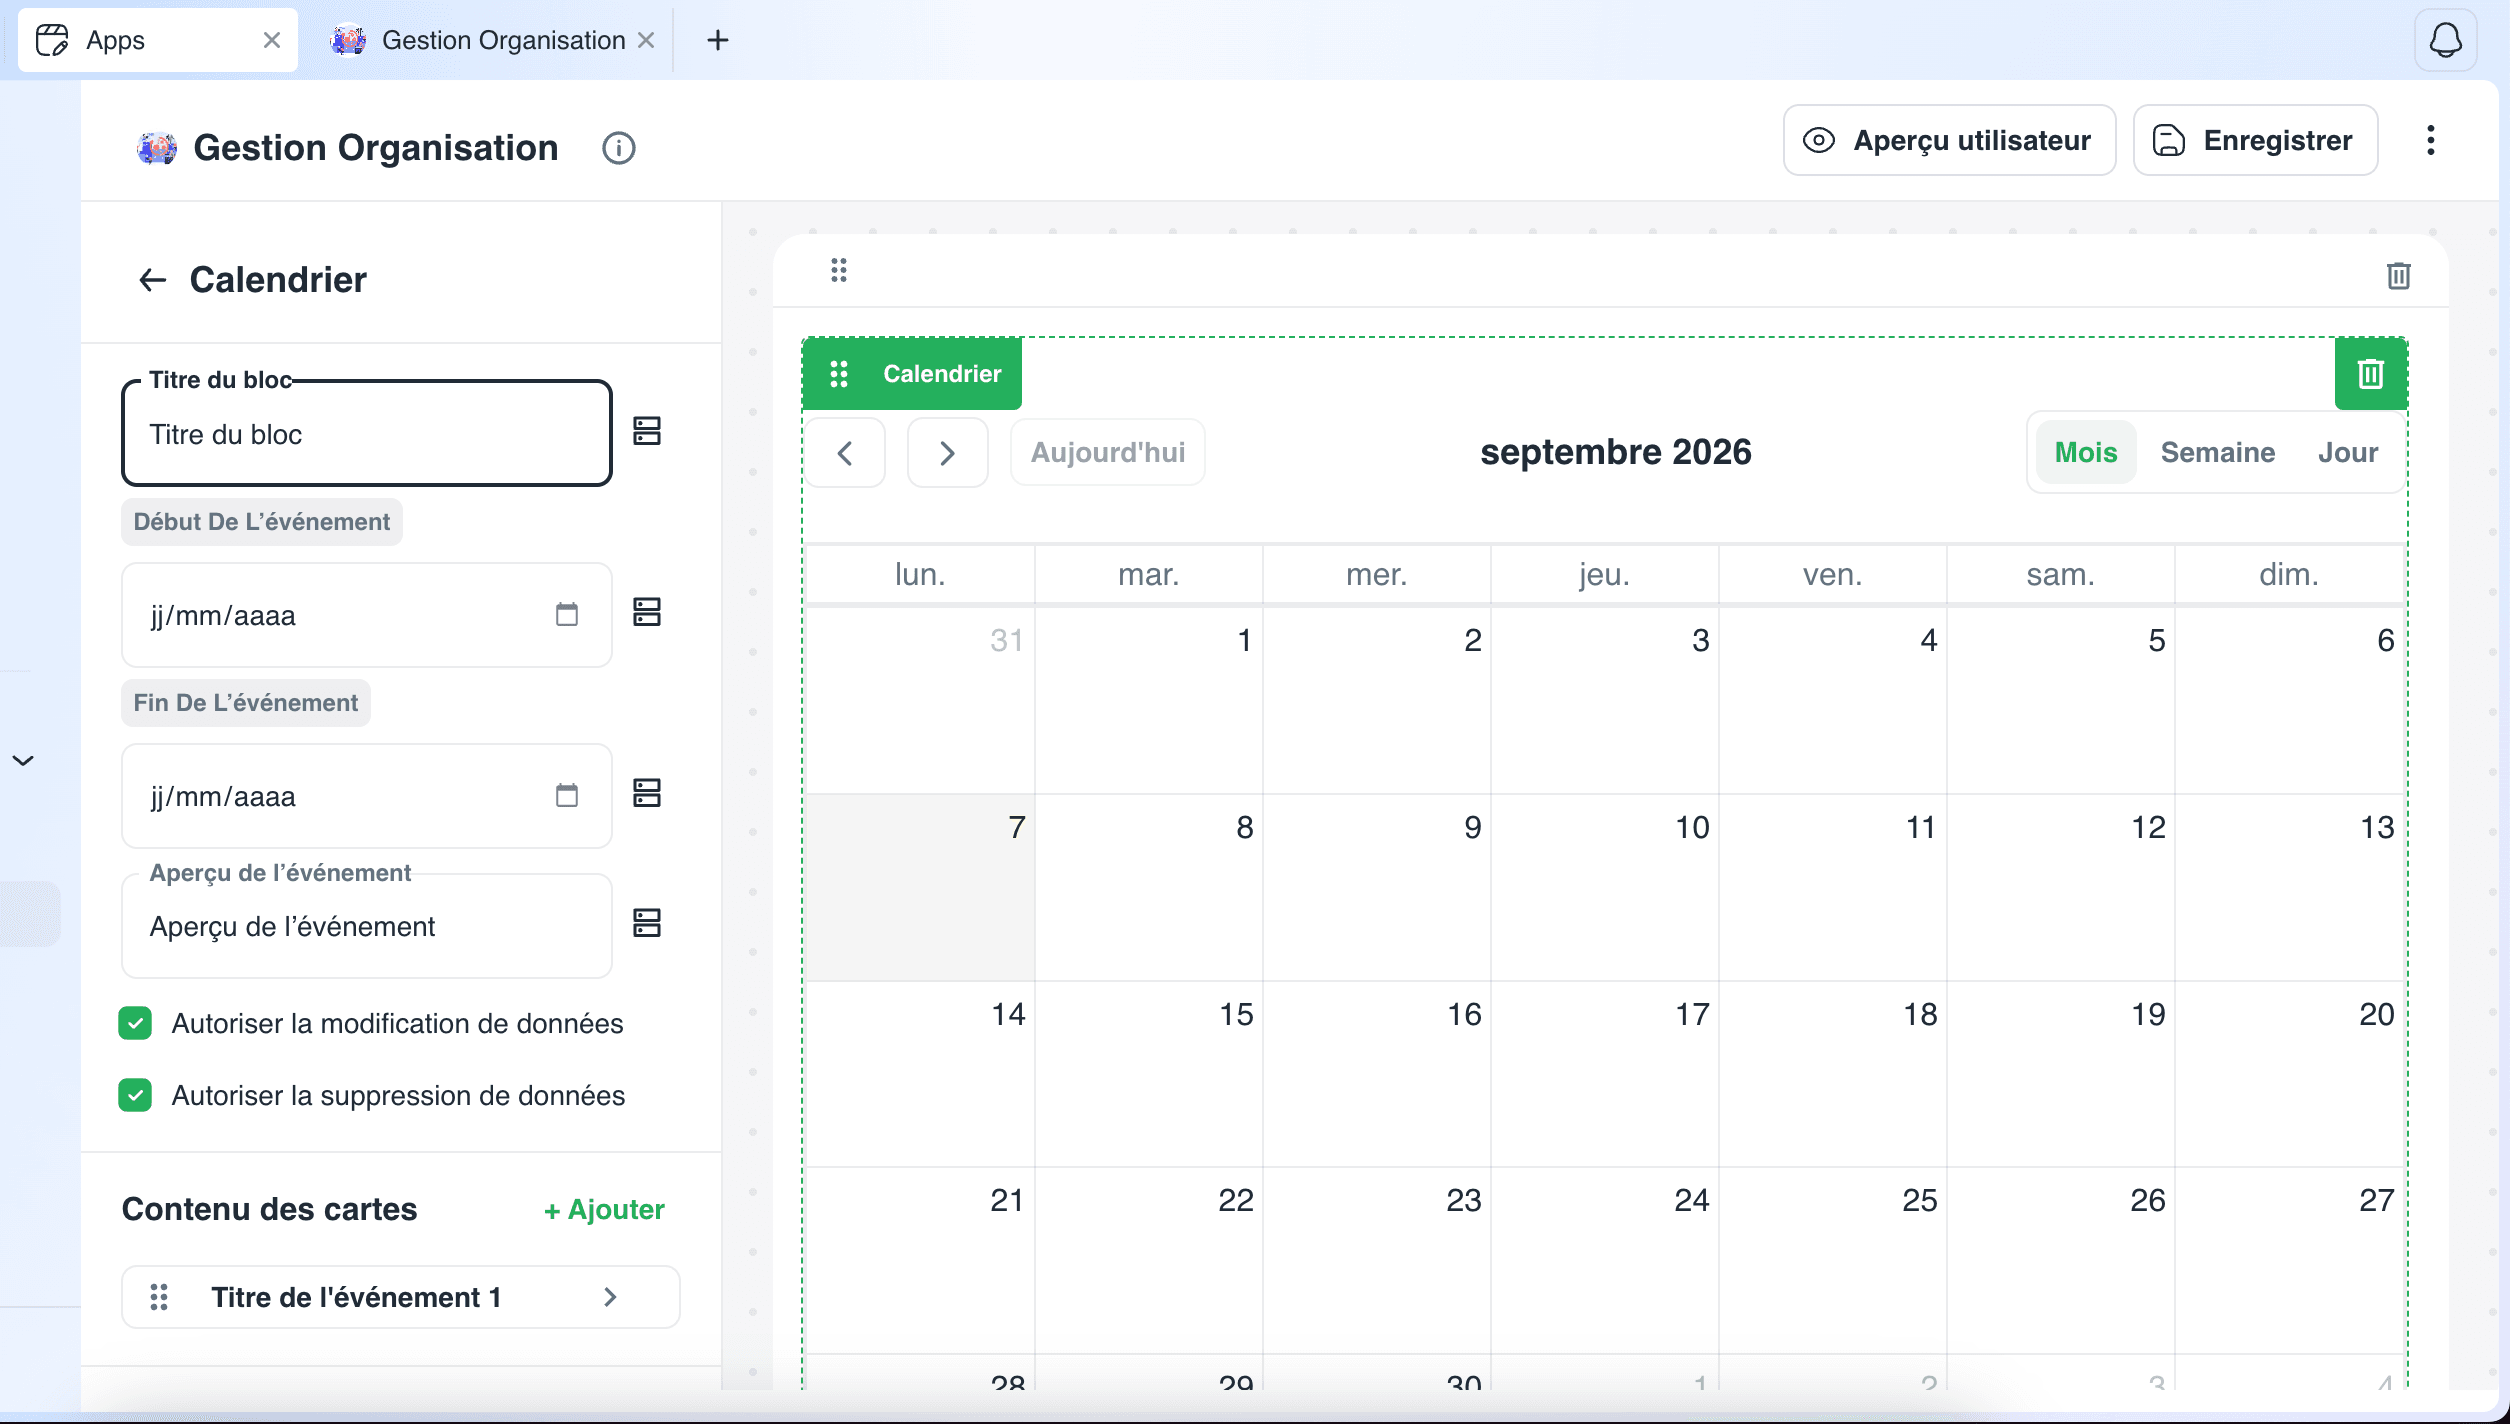Click the data binding icon for Aperçu de l'événement
Screen dimensions: 2510x1424
647,923
